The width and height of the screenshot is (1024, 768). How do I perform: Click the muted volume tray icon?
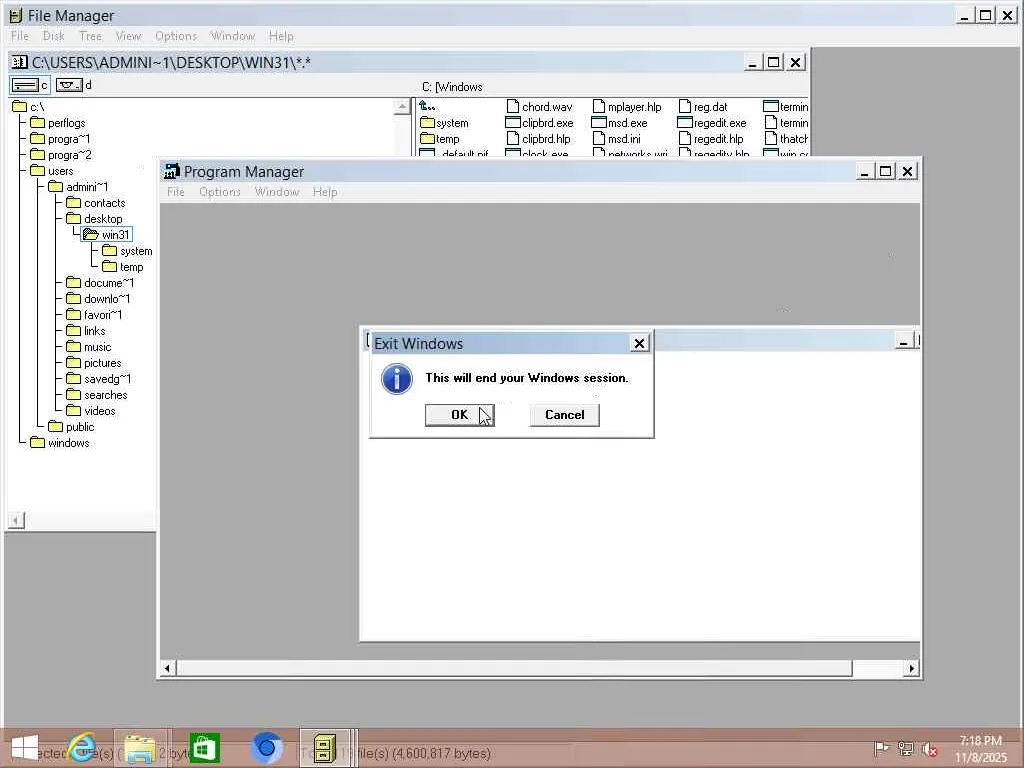(929, 749)
